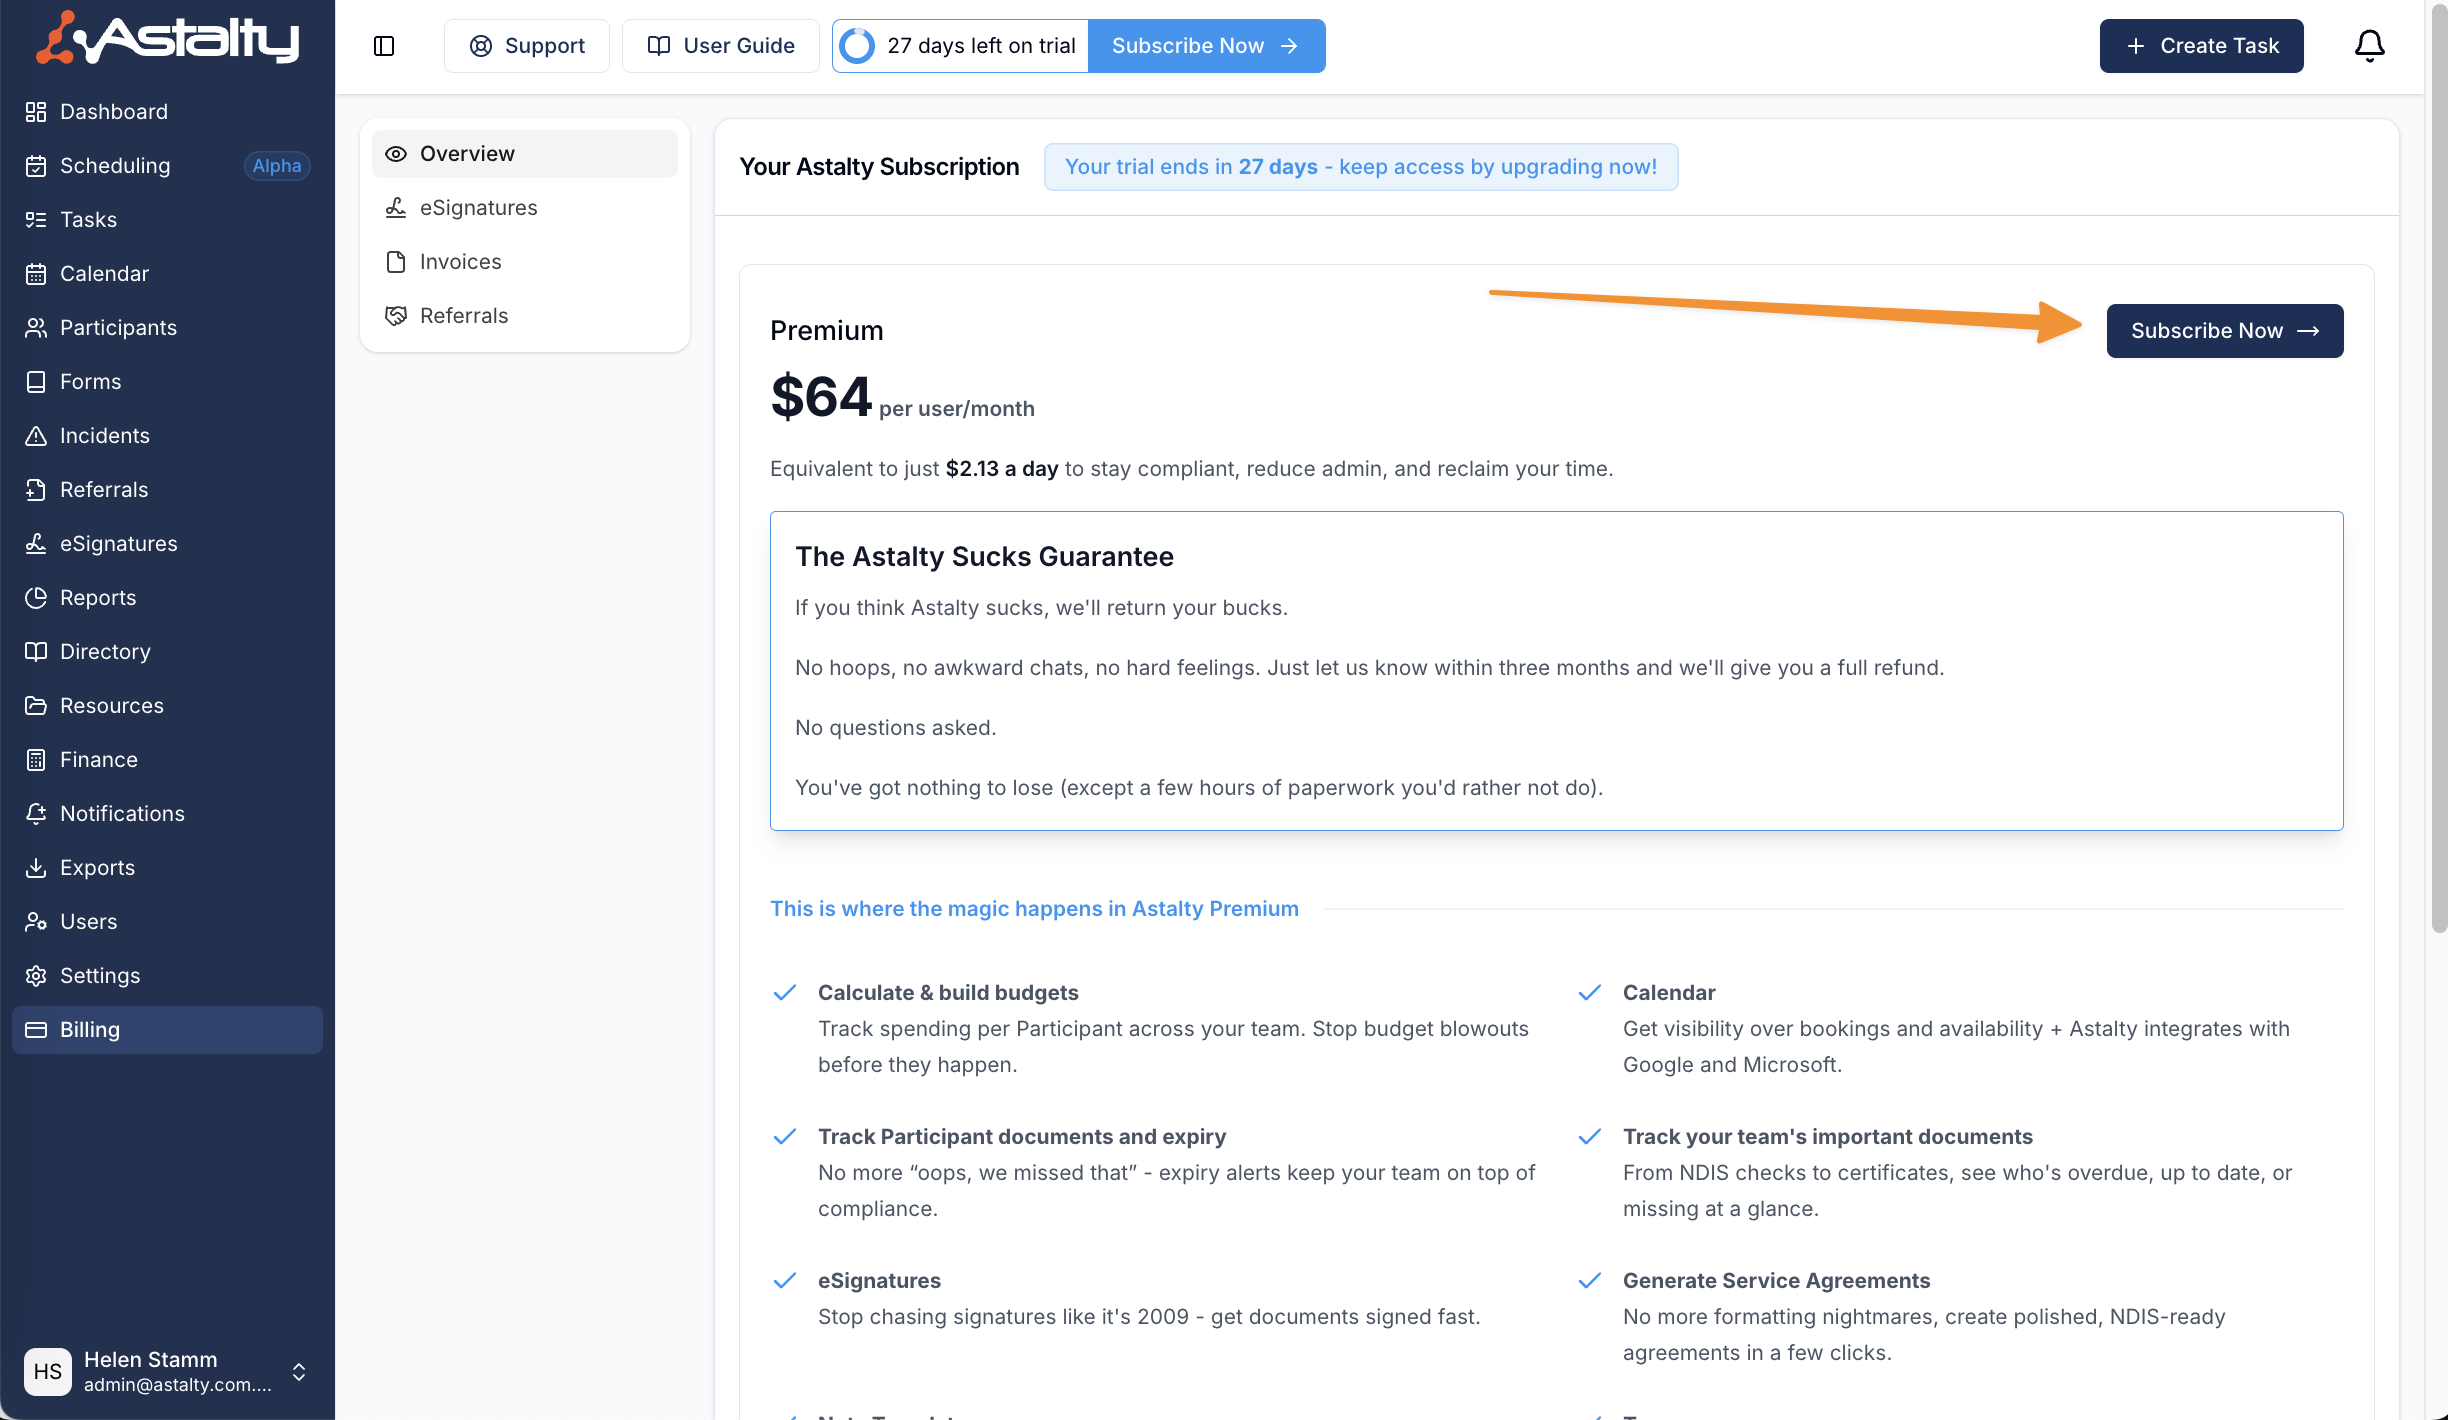Click the Create Task button
The width and height of the screenshot is (2448, 1420).
tap(2201, 46)
